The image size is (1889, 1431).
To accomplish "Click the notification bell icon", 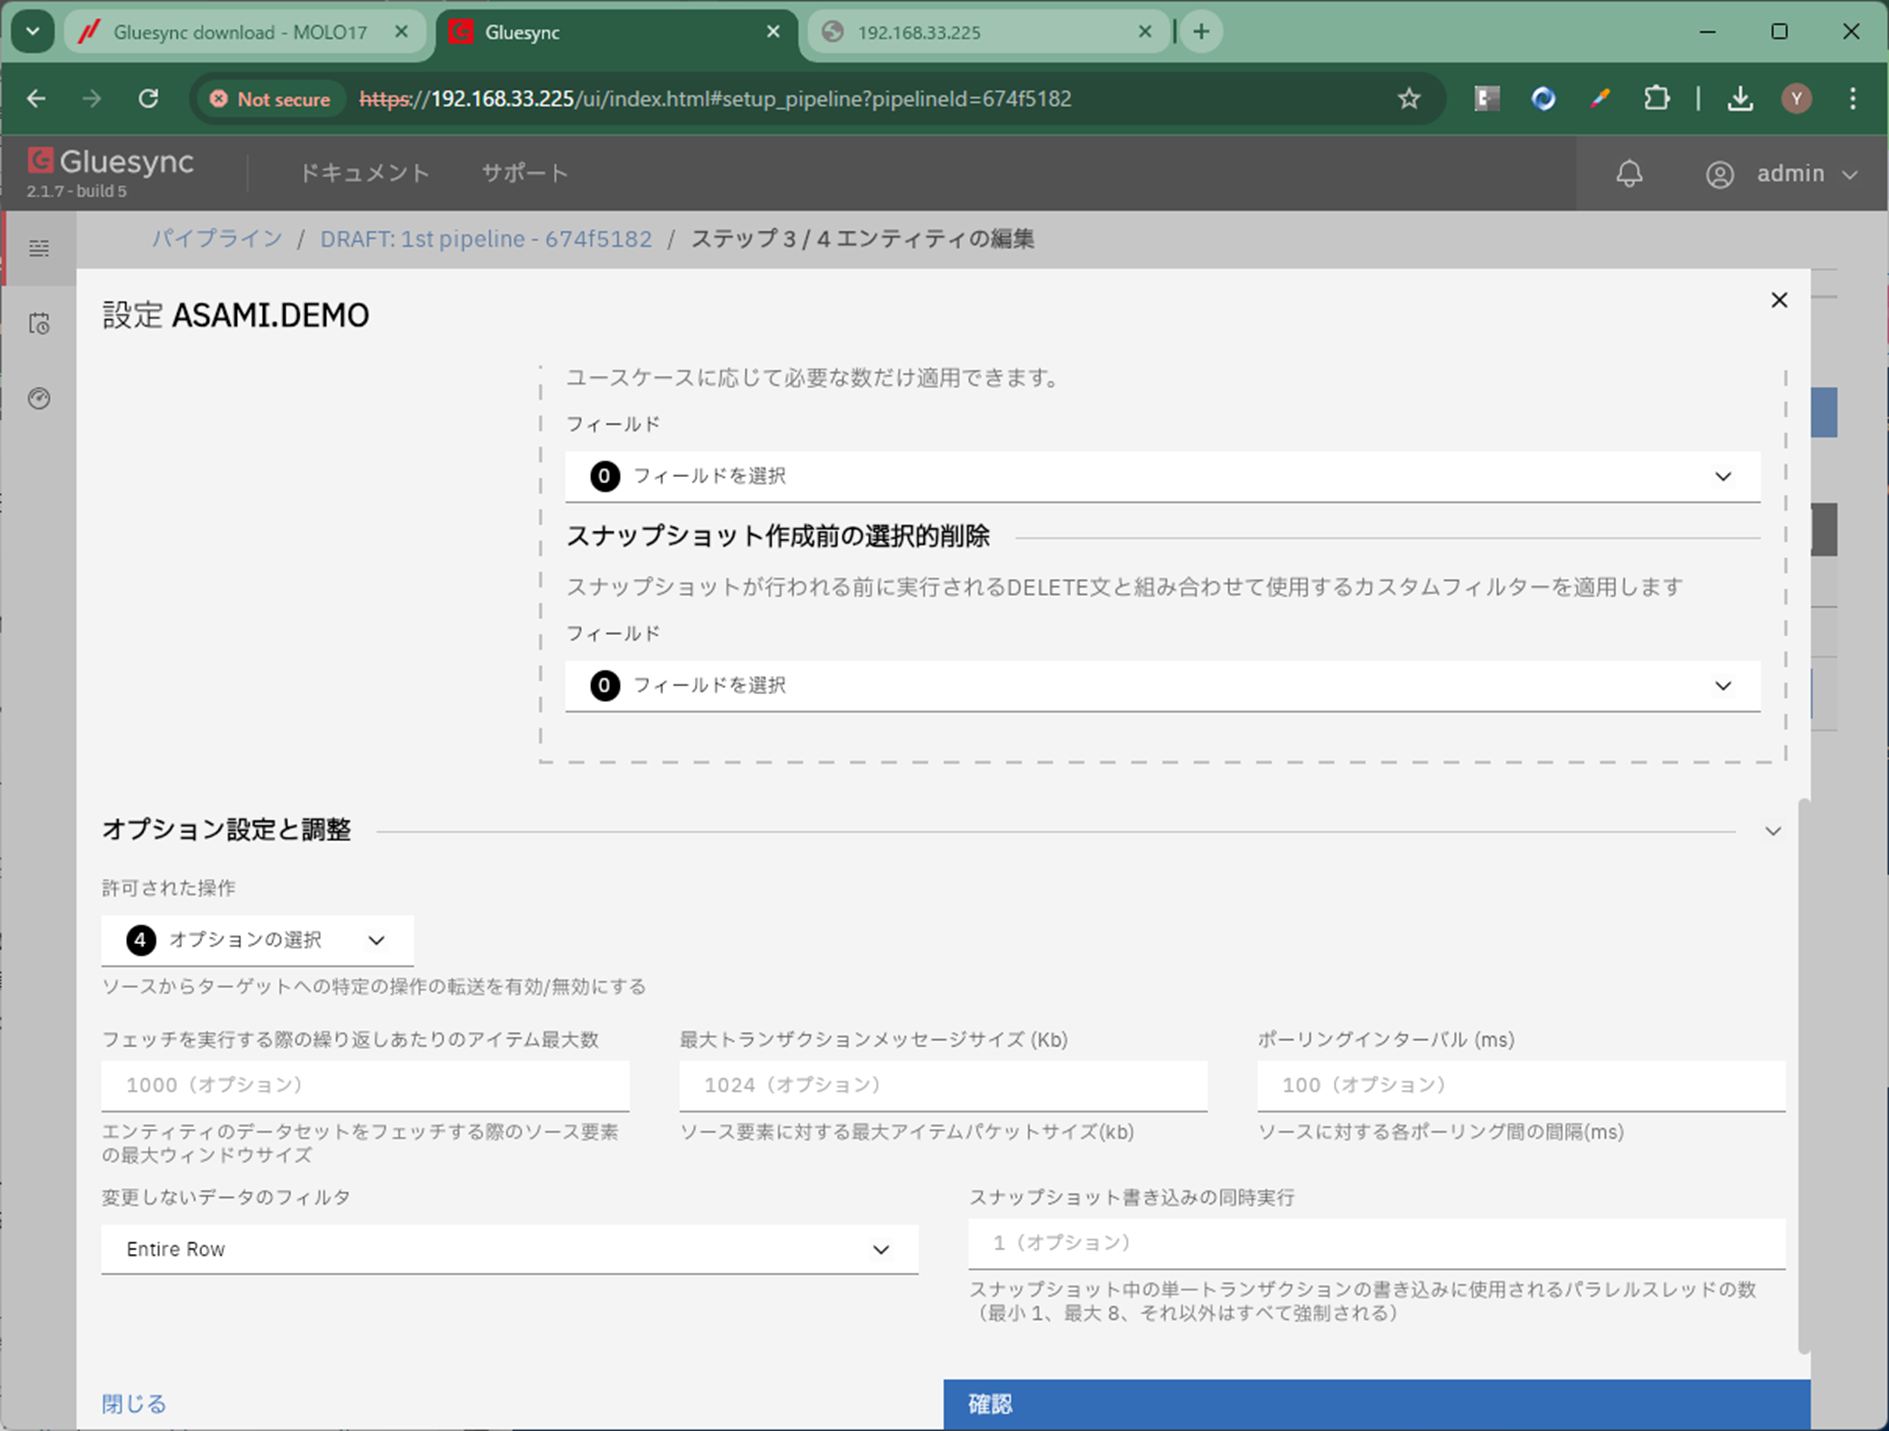I will [x=1629, y=174].
